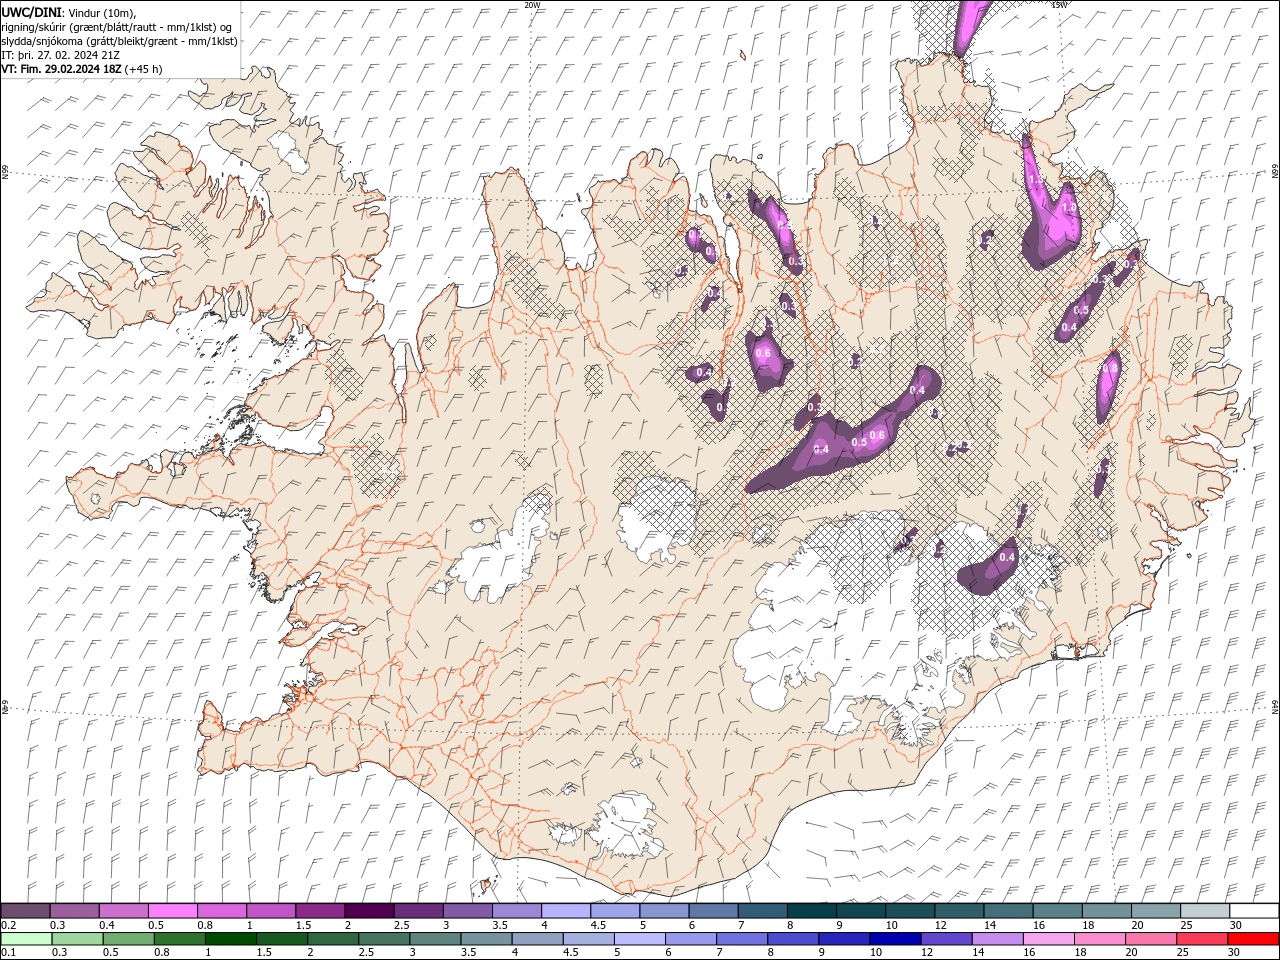1280x960 pixels.
Task: Click the light lavender swatch at 4 in snow legend
Action: pyautogui.click(x=565, y=911)
